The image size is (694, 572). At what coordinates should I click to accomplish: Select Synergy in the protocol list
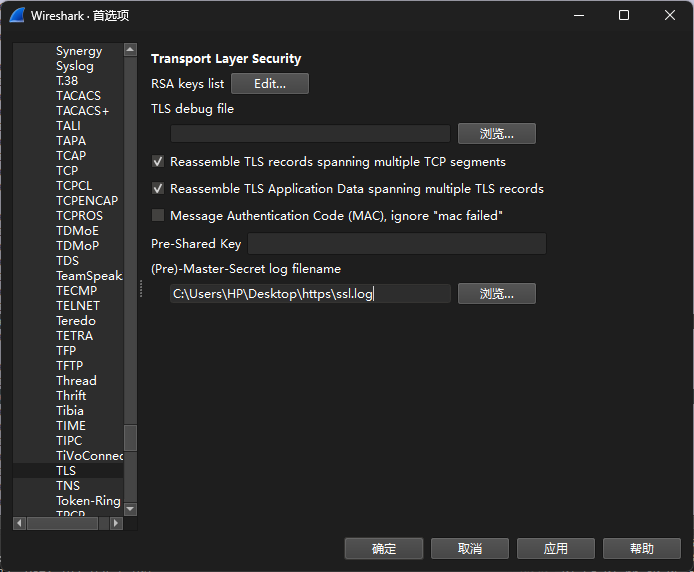[79, 51]
